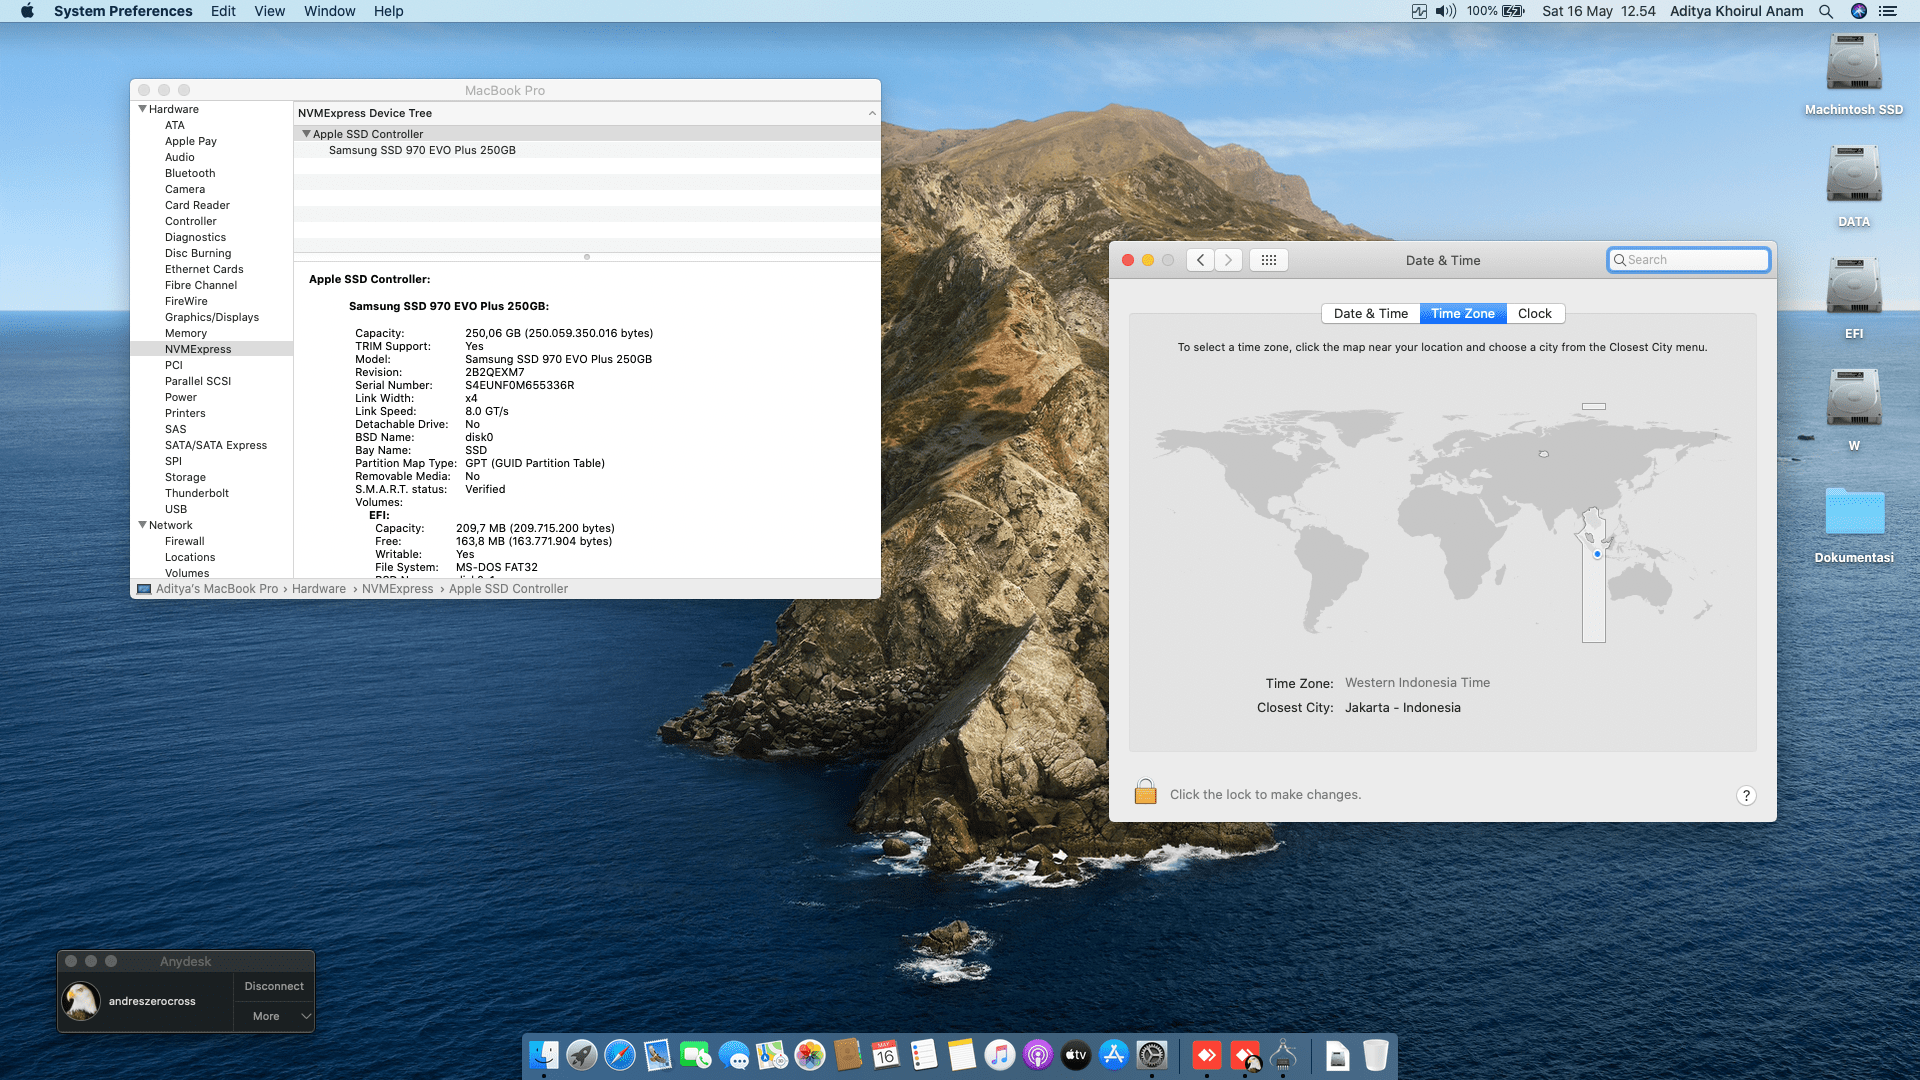Image resolution: width=1920 pixels, height=1080 pixels.
Task: Click the Search field in preferences
Action: tap(1688, 260)
